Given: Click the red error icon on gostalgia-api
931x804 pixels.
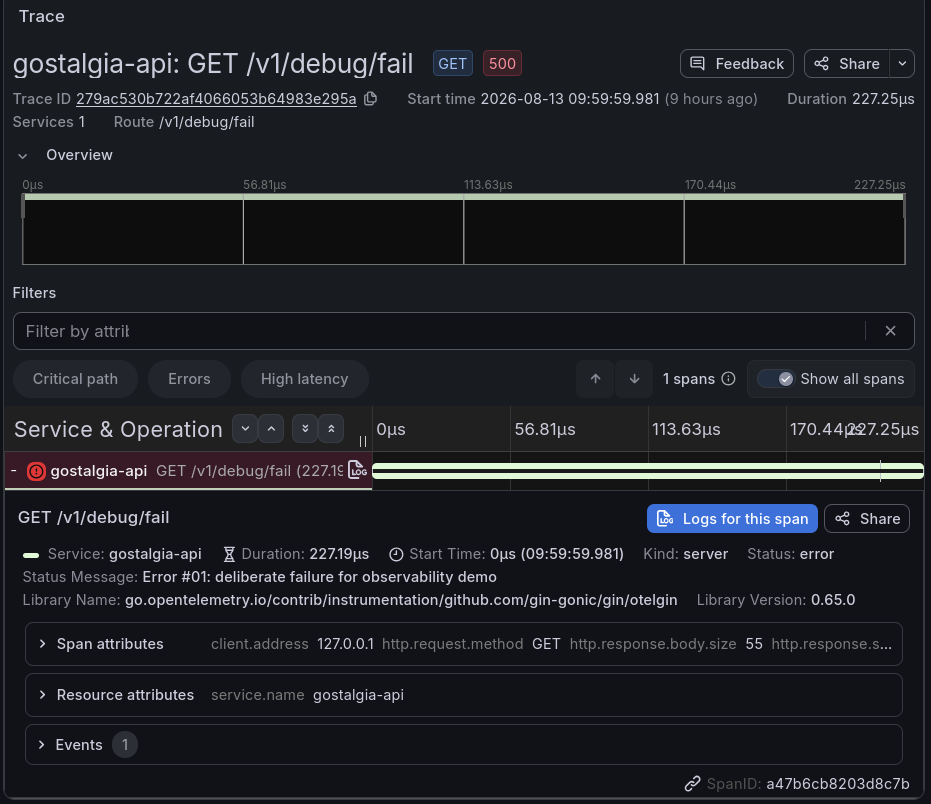Looking at the screenshot, I should 36,471.
